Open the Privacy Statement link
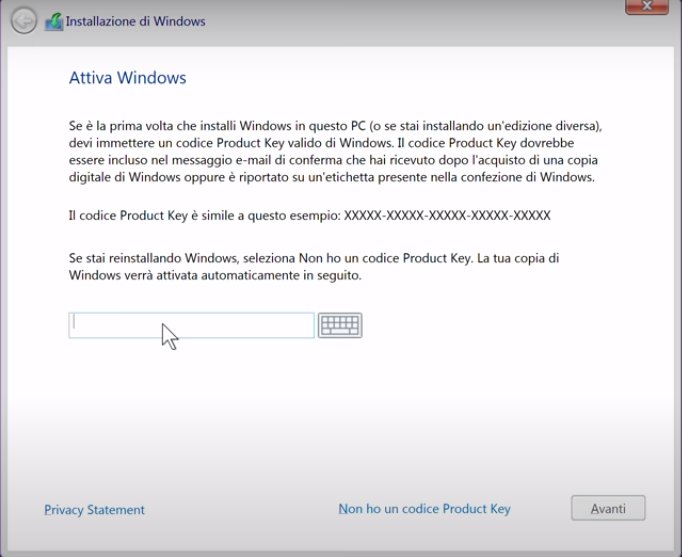This screenshot has width=682, height=557. tap(94, 510)
